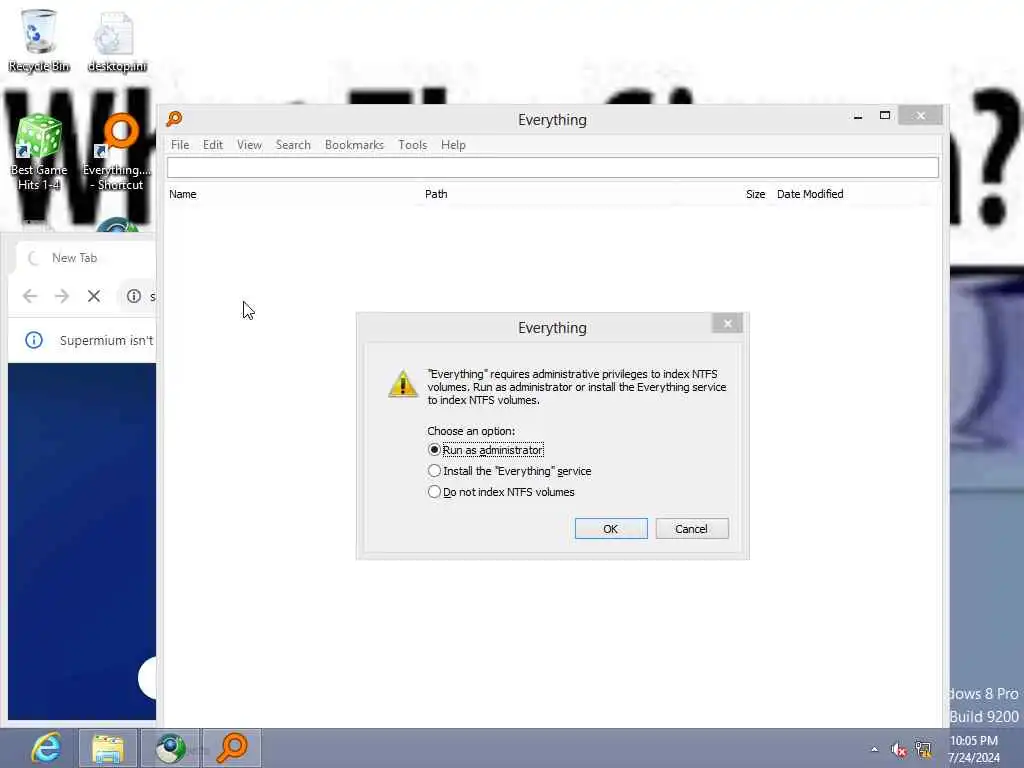Switch to Supermium browser in taskbar
The width and height of the screenshot is (1024, 768).
170,748
